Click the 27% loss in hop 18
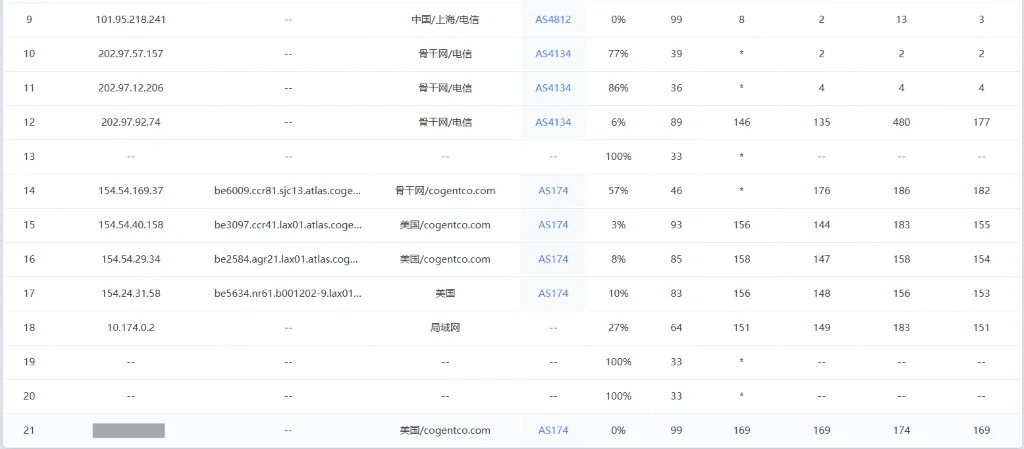 point(618,328)
